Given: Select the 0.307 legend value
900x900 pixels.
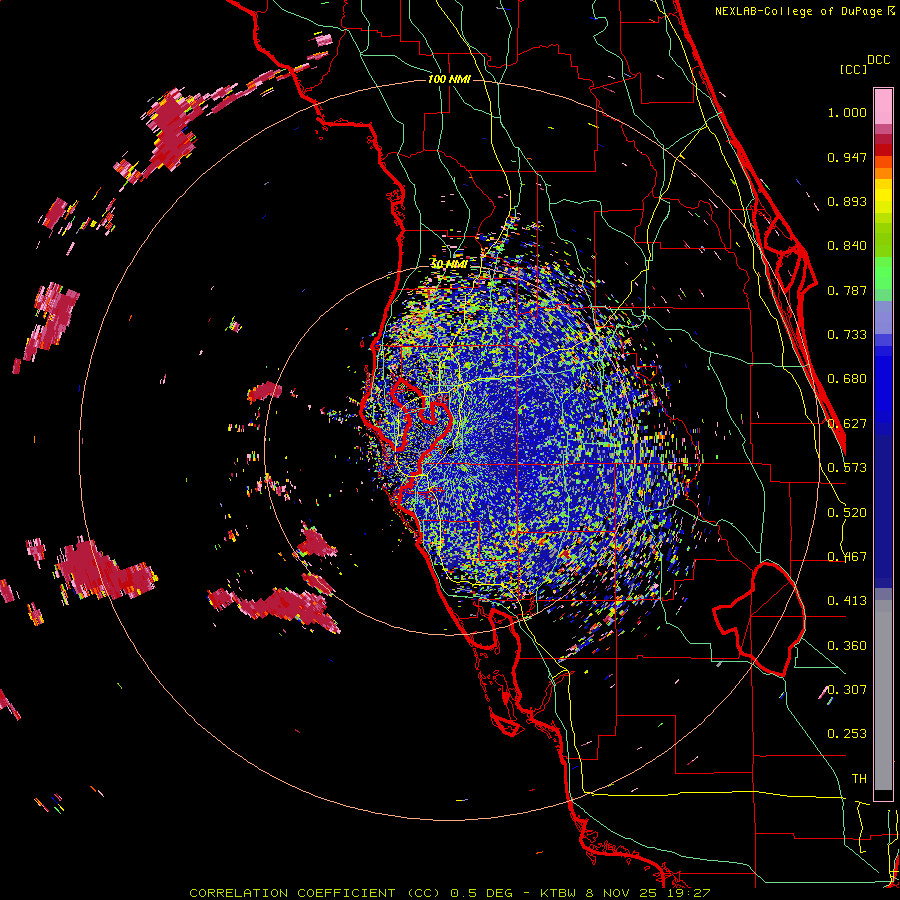Looking at the screenshot, I should pos(847,690).
